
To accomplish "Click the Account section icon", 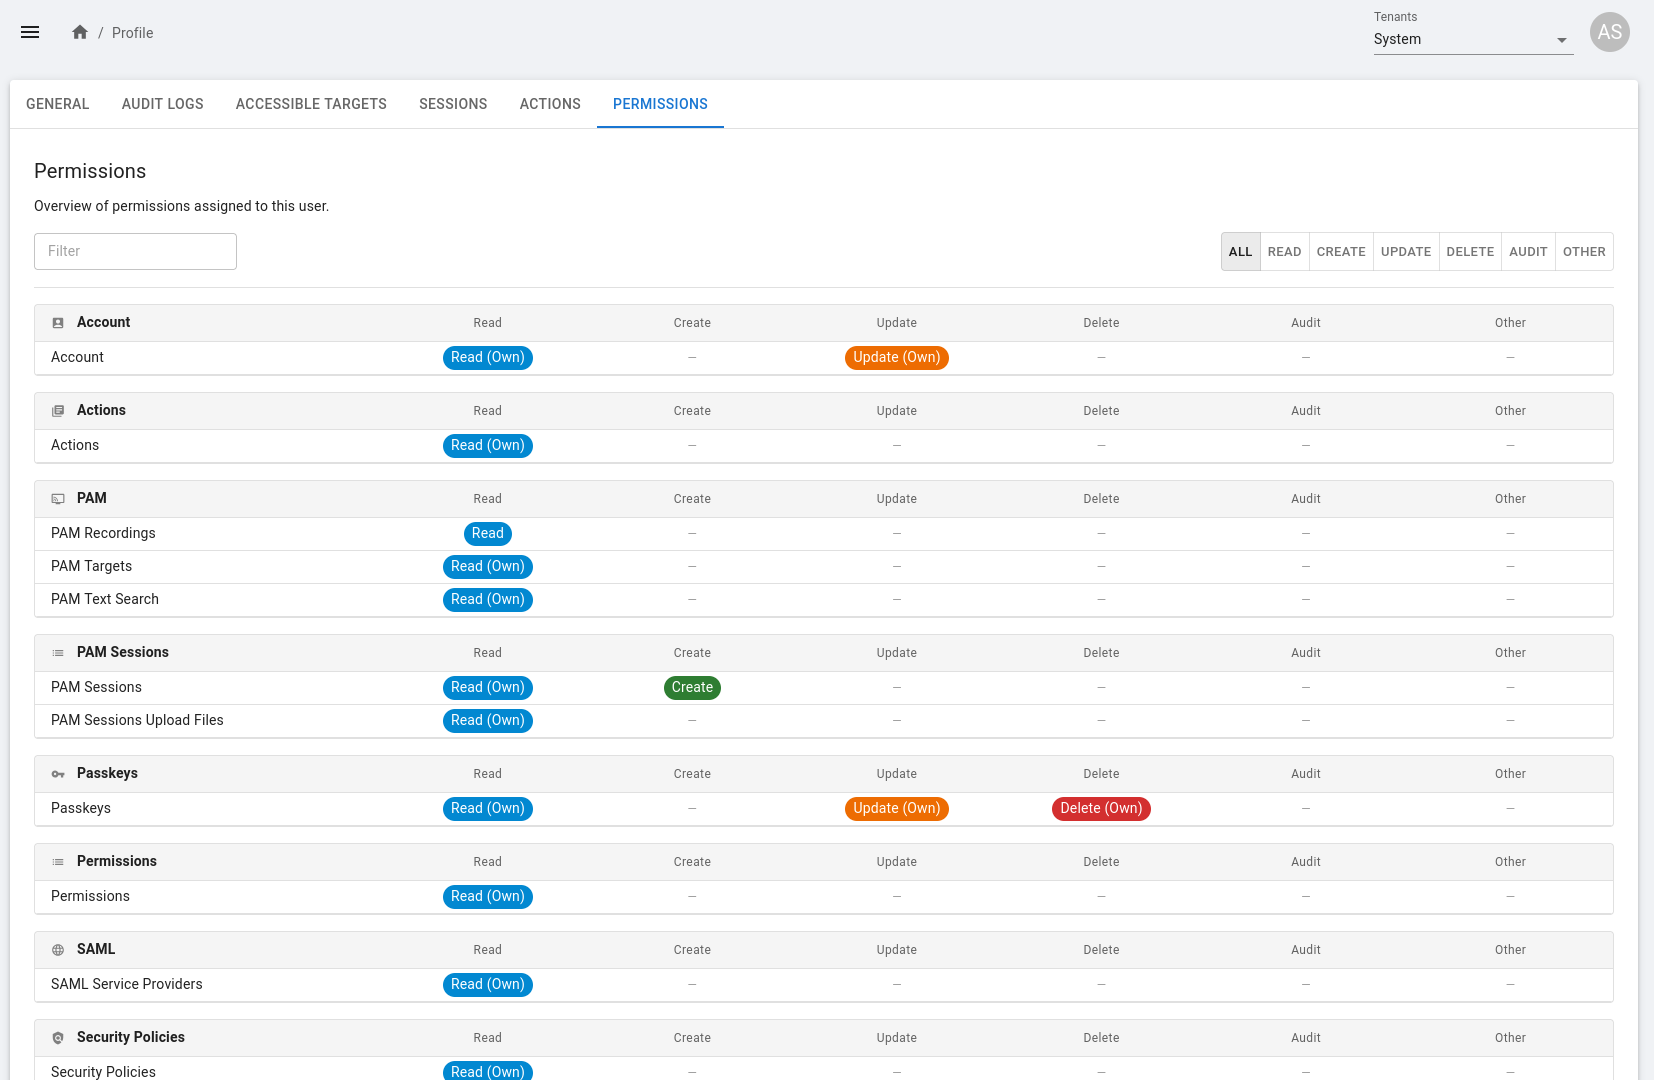I will 58,323.
